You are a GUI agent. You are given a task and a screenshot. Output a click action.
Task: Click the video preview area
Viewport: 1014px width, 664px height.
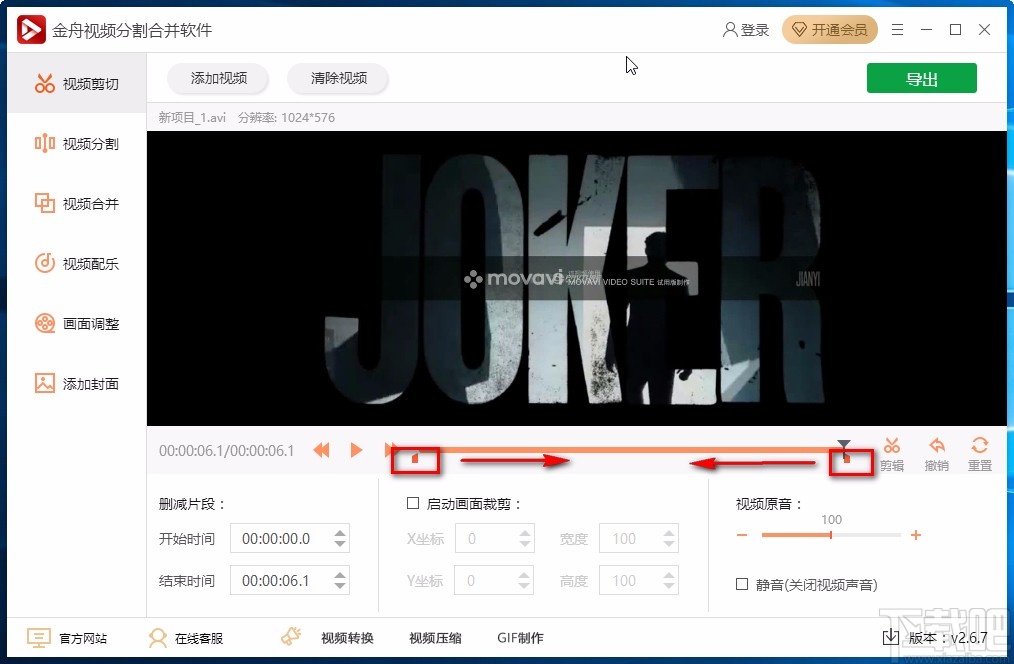tap(577, 279)
